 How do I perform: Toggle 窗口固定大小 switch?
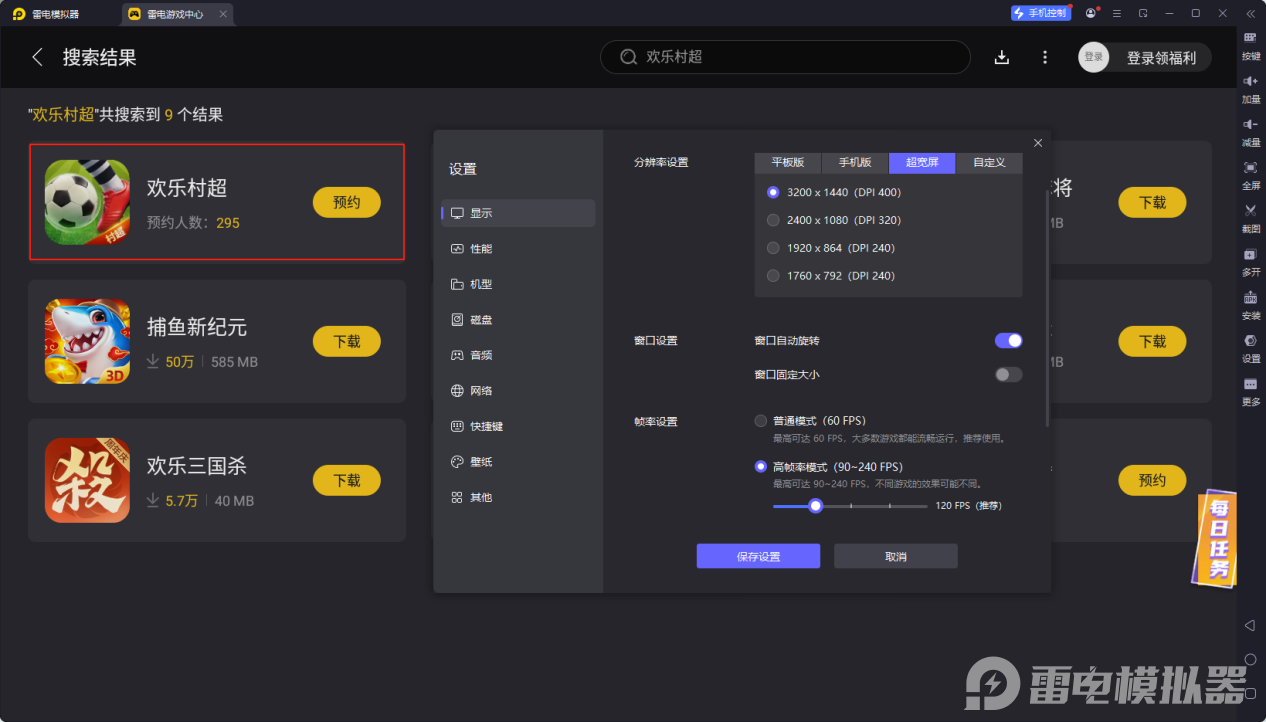pyautogui.click(x=1008, y=375)
